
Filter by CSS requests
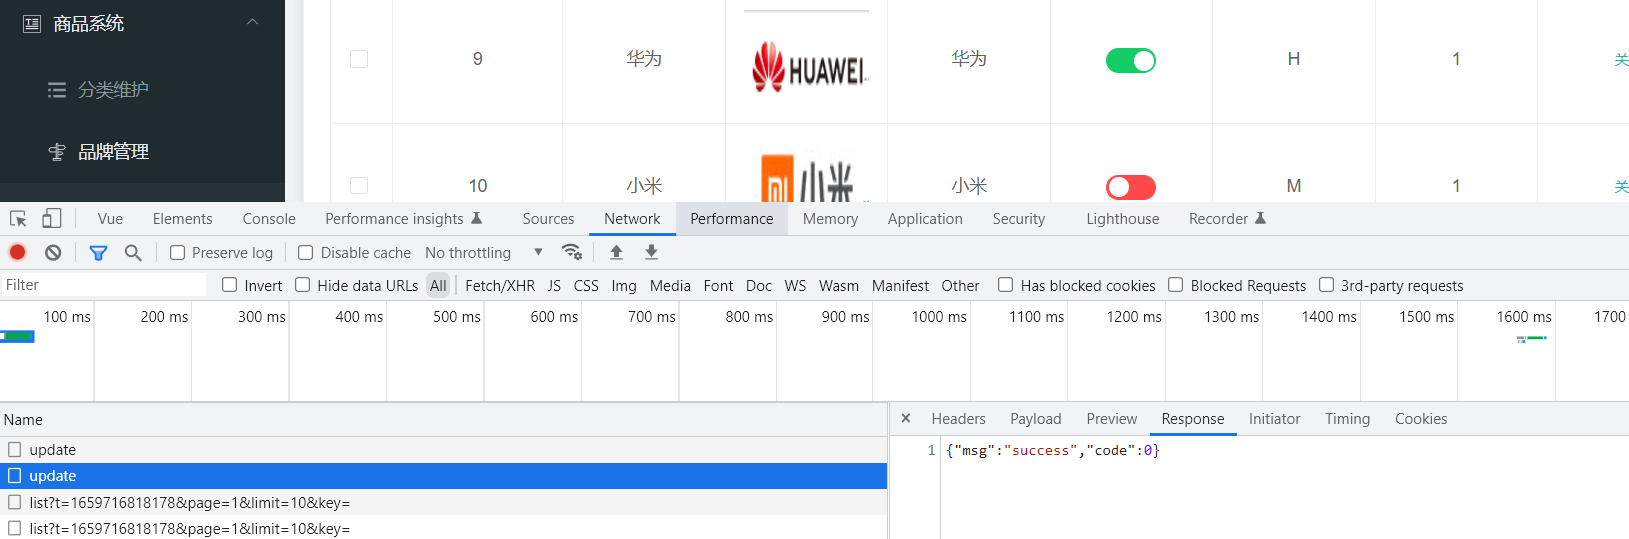tap(586, 285)
